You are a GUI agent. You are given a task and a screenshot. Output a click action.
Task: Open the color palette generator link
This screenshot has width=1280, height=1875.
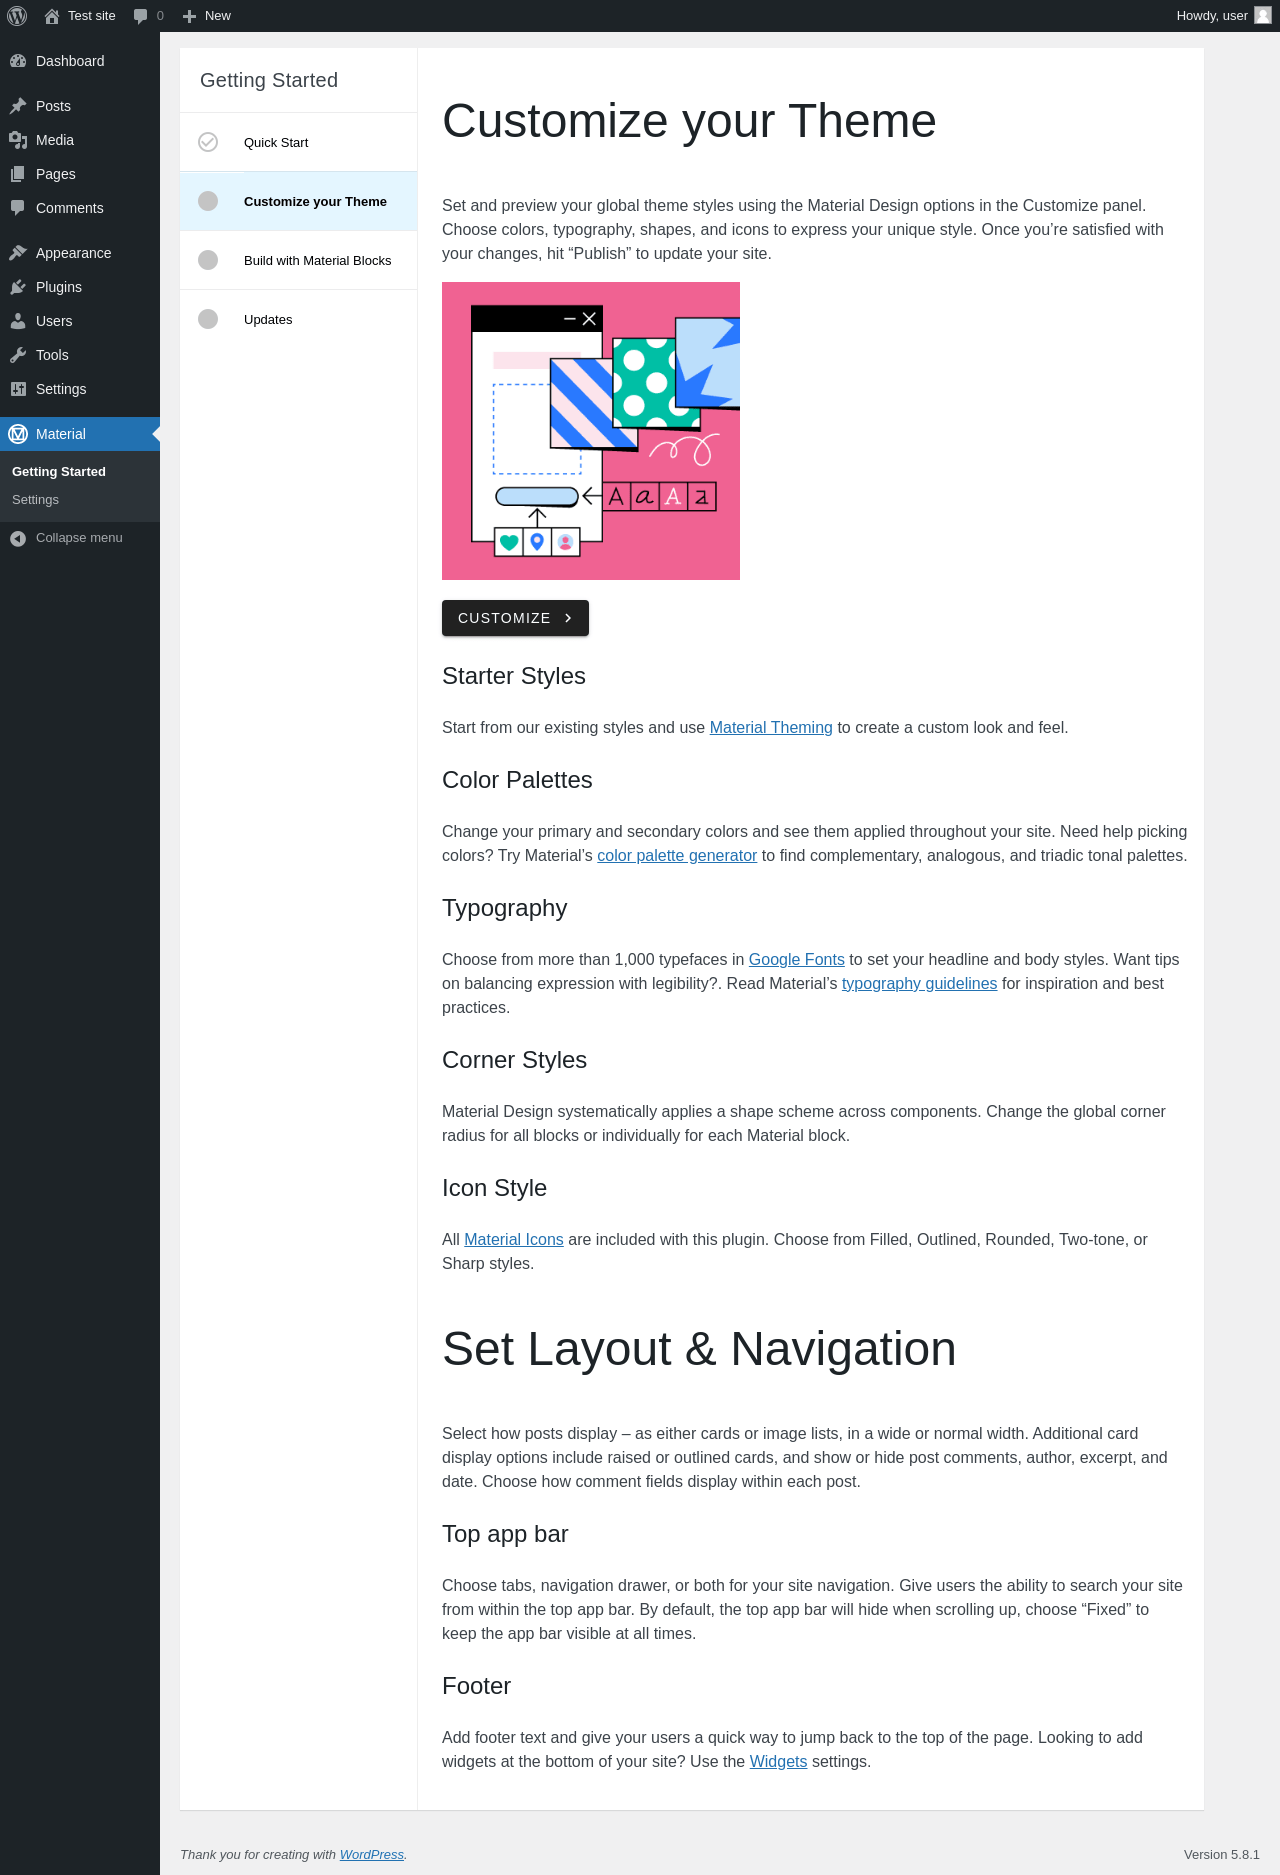(x=677, y=856)
